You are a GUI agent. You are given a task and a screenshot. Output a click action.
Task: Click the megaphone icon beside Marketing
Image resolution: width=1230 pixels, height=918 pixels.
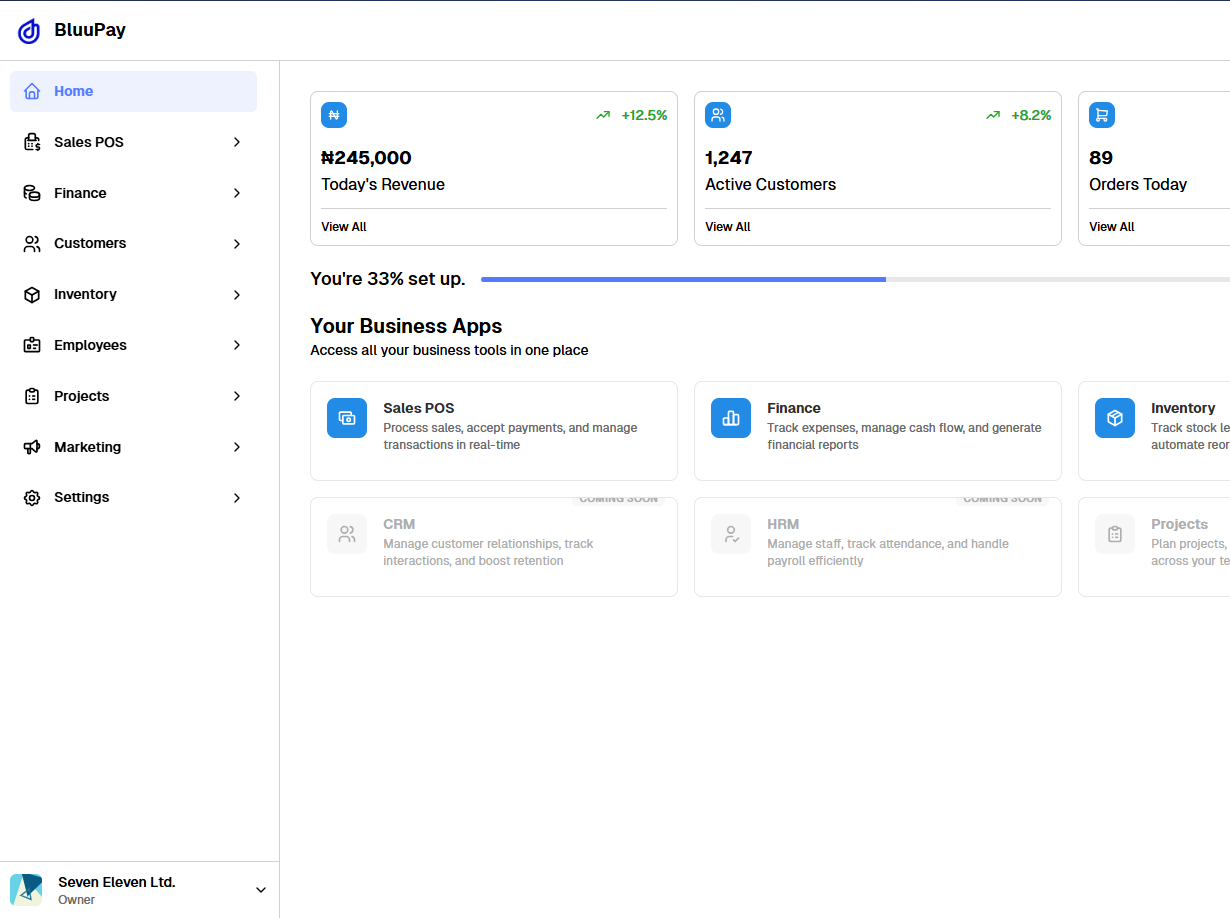pos(32,447)
